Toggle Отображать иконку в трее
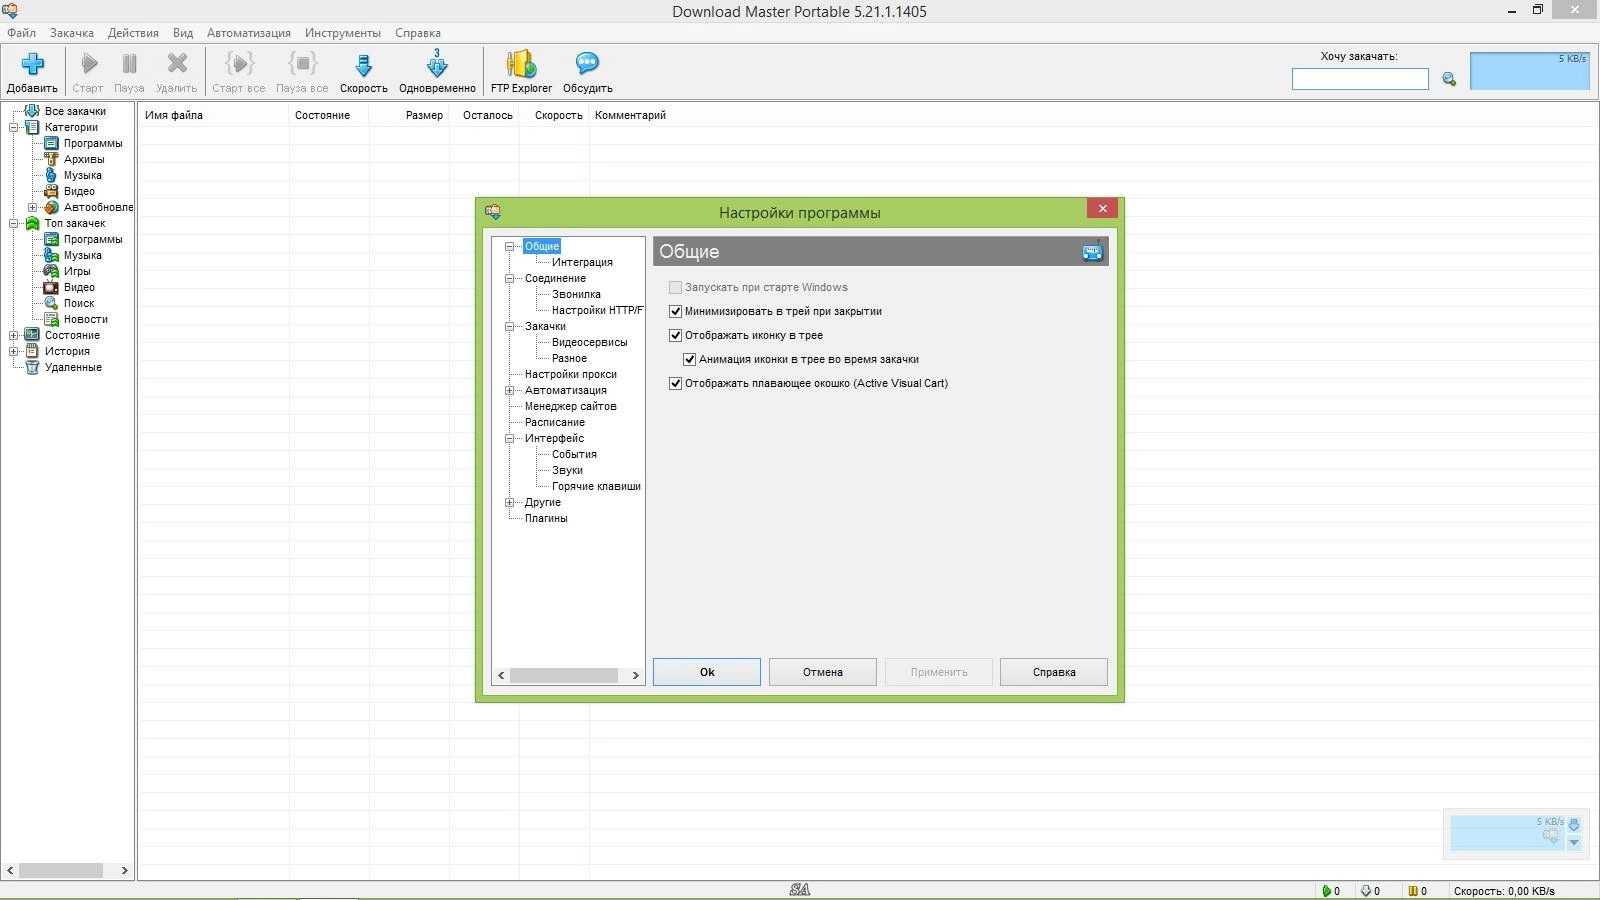 (x=675, y=335)
